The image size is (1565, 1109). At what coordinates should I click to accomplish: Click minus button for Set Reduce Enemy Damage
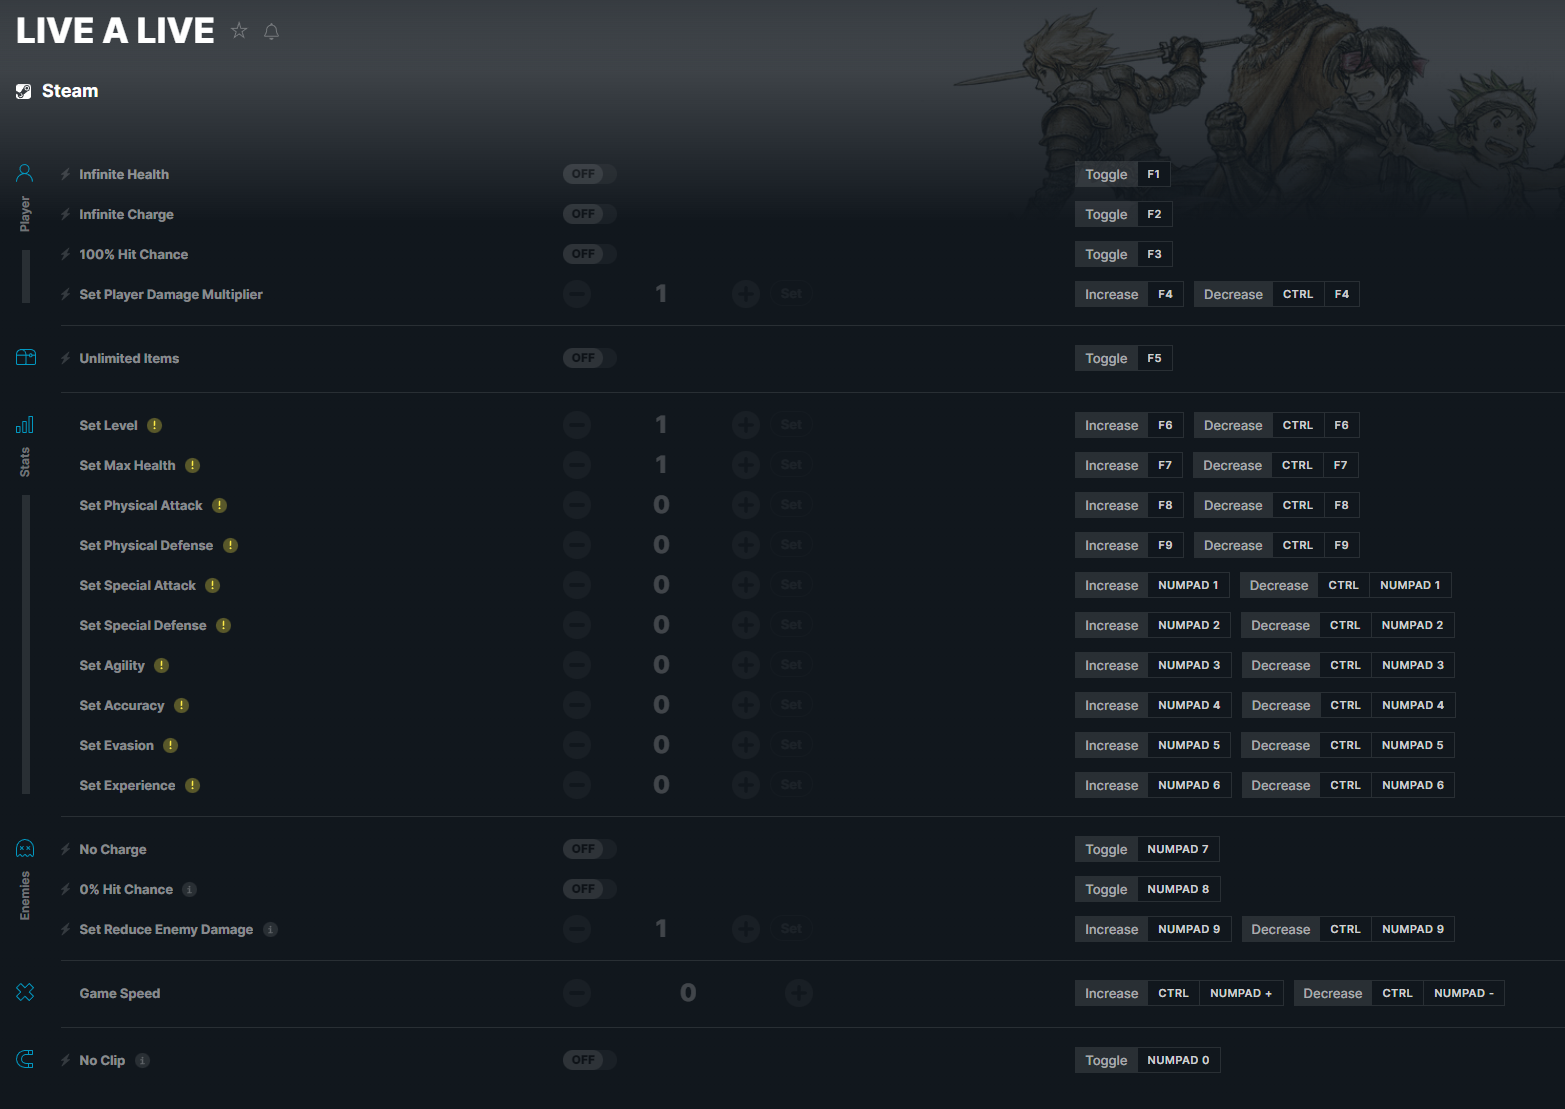pos(577,929)
